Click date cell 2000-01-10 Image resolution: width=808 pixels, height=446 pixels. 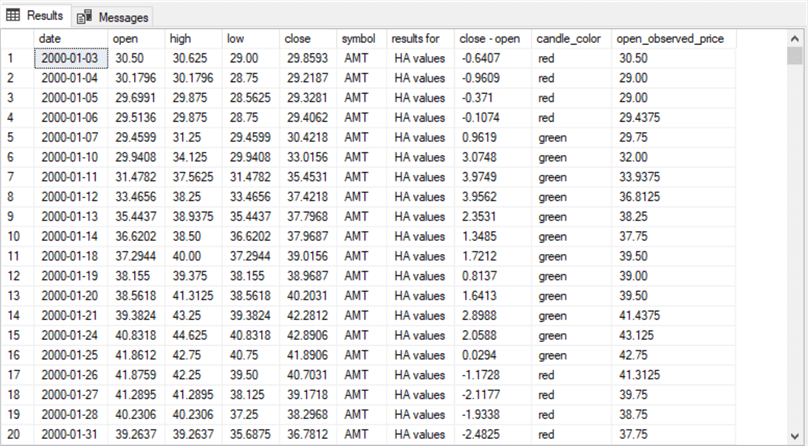coord(71,157)
